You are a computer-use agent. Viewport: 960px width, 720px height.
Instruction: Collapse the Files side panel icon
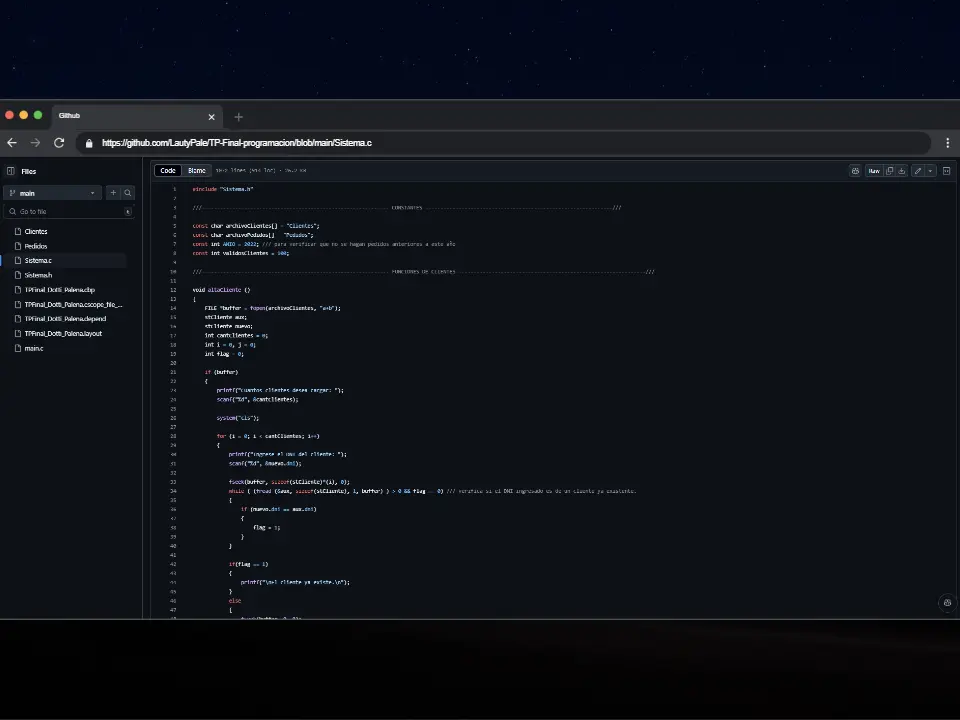click(10, 171)
